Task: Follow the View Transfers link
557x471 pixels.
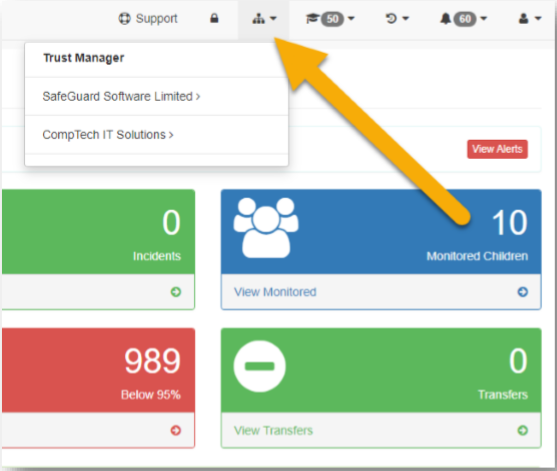Action: pyautogui.click(x=273, y=431)
